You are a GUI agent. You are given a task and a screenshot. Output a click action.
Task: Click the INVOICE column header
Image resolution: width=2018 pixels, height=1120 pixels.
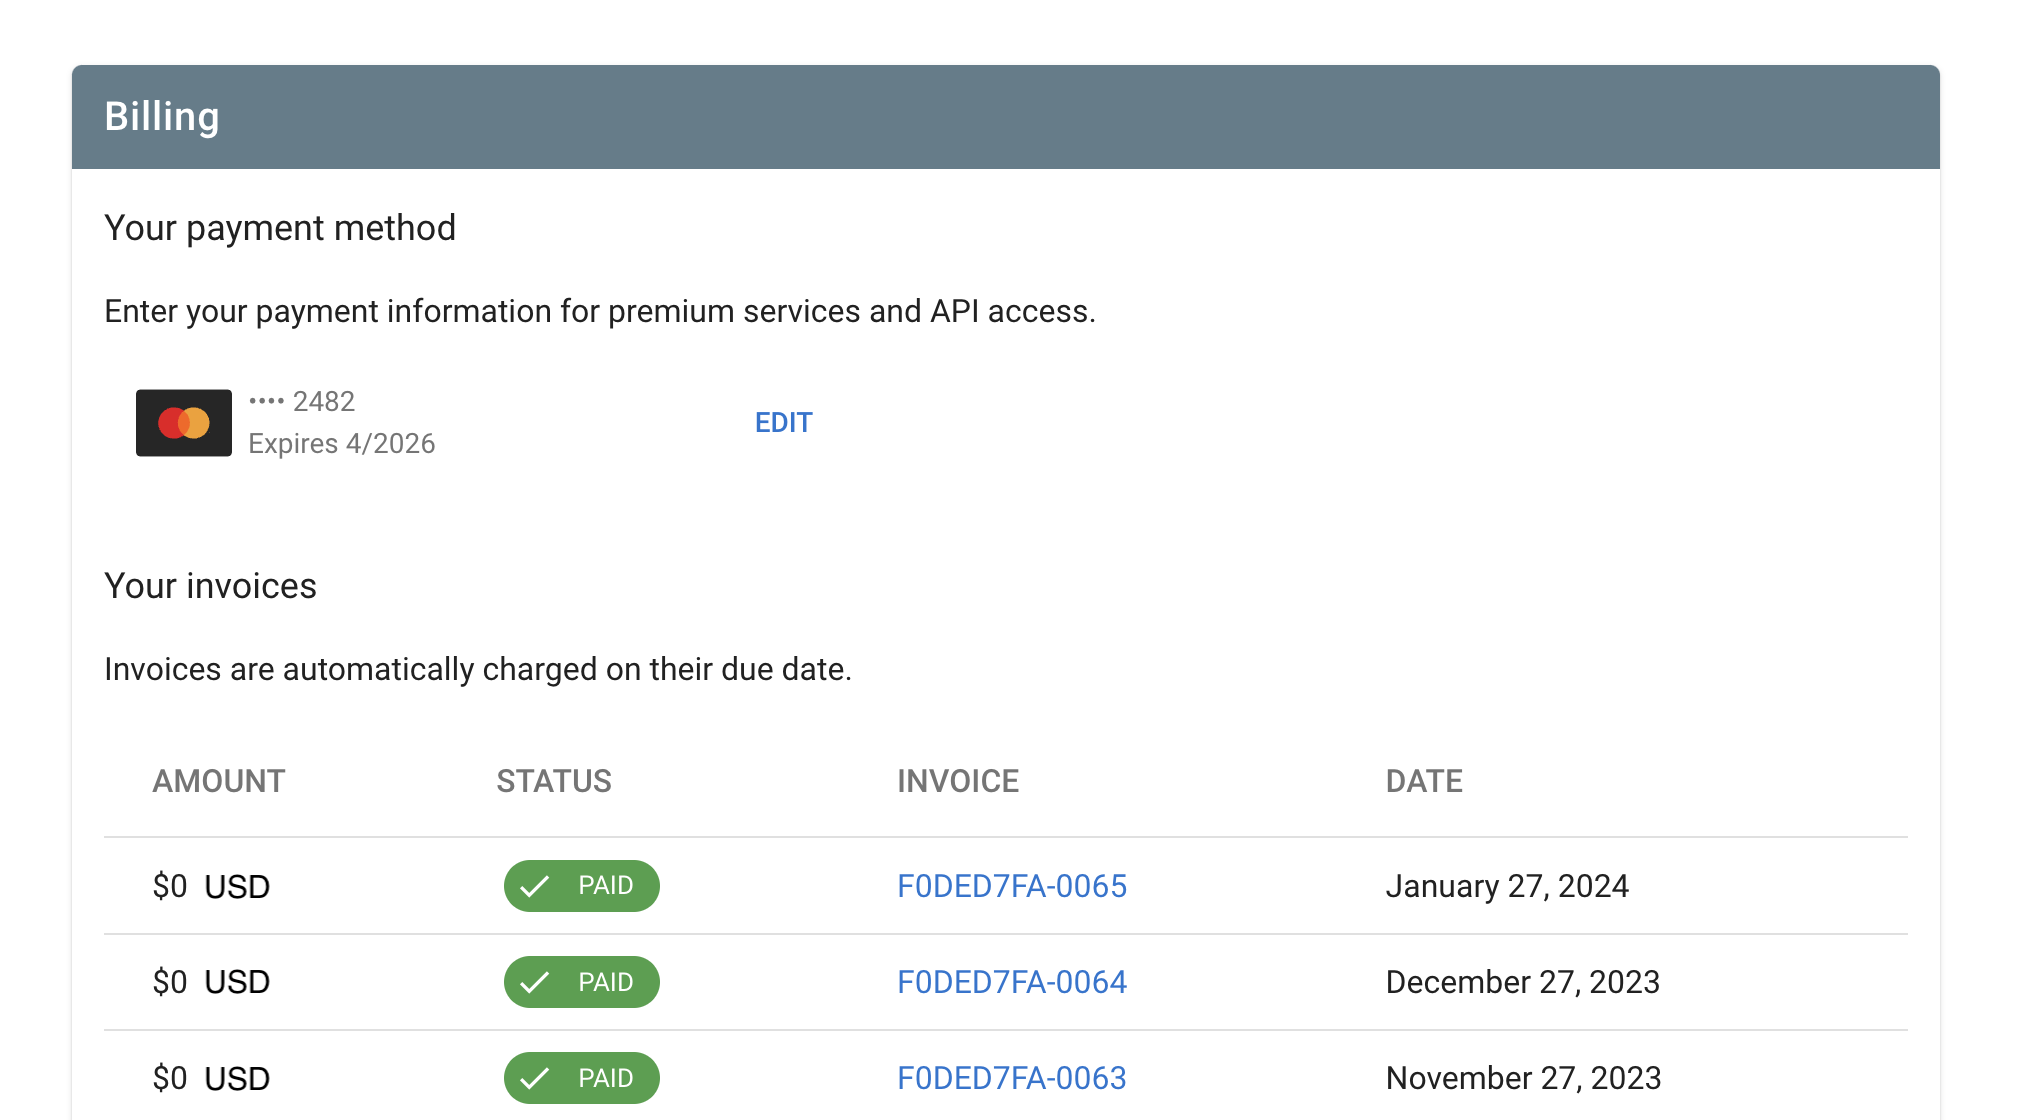click(x=958, y=781)
